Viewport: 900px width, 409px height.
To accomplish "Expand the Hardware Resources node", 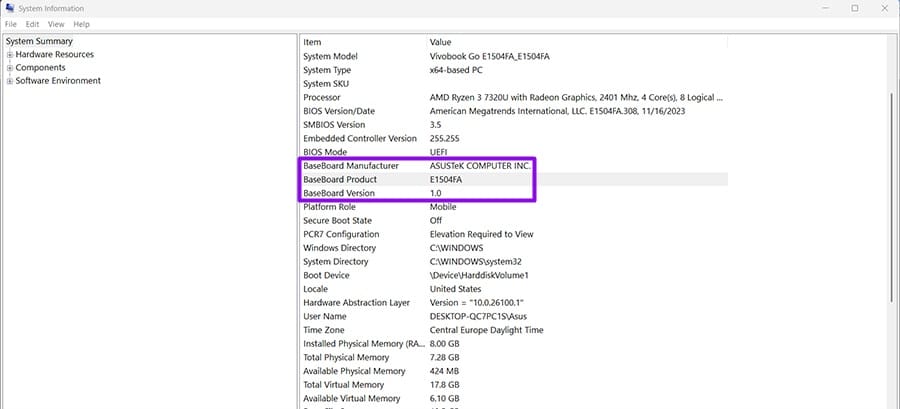I will point(10,54).
